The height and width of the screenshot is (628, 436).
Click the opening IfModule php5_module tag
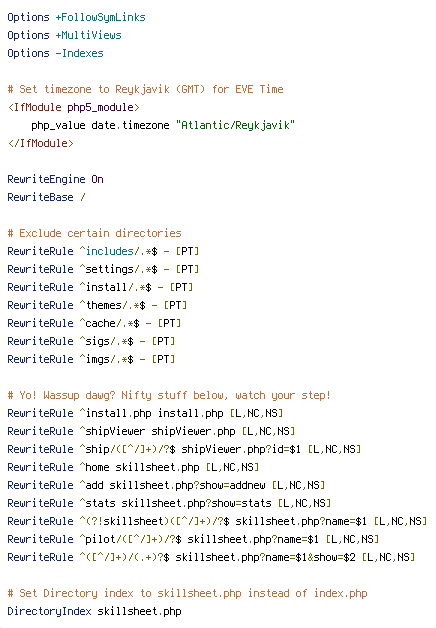click(74, 107)
